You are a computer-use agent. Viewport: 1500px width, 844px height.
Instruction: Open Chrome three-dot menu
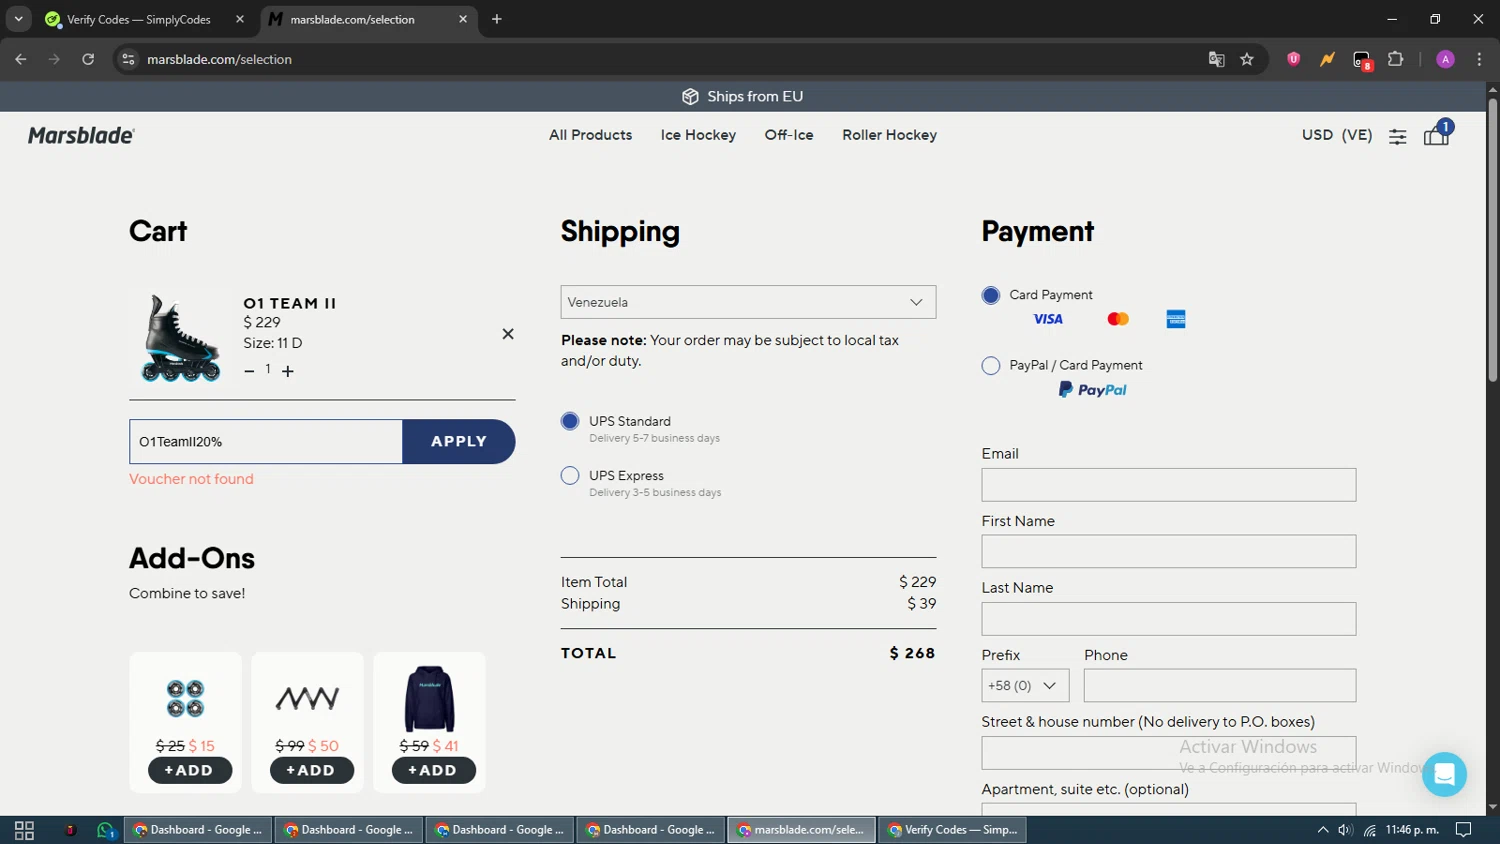click(1479, 59)
